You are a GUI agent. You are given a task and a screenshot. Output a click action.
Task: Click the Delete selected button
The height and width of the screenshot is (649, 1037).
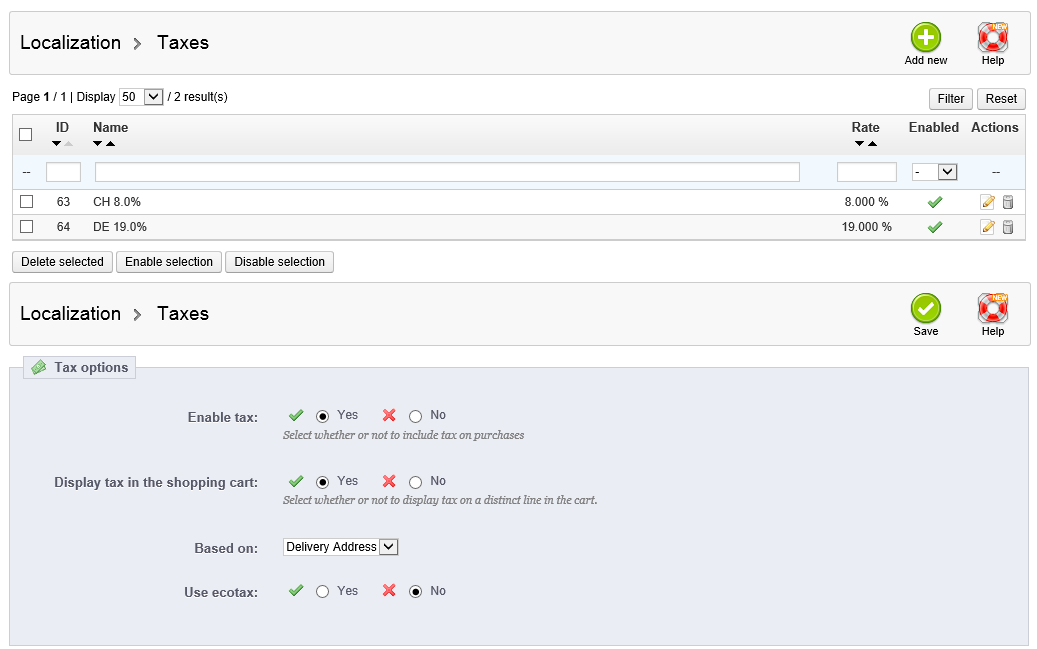point(62,262)
